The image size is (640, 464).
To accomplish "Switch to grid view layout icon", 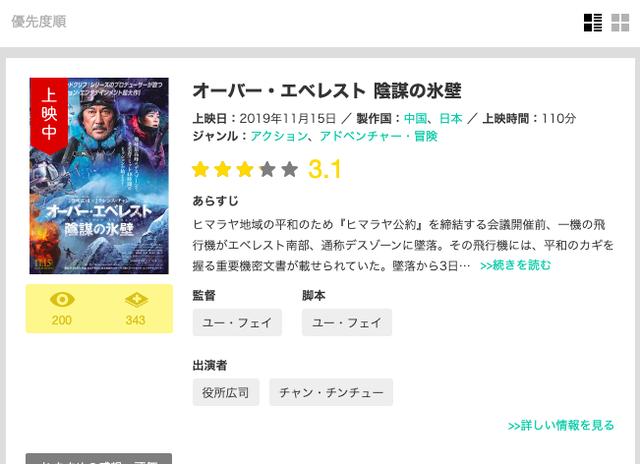I will [620, 22].
